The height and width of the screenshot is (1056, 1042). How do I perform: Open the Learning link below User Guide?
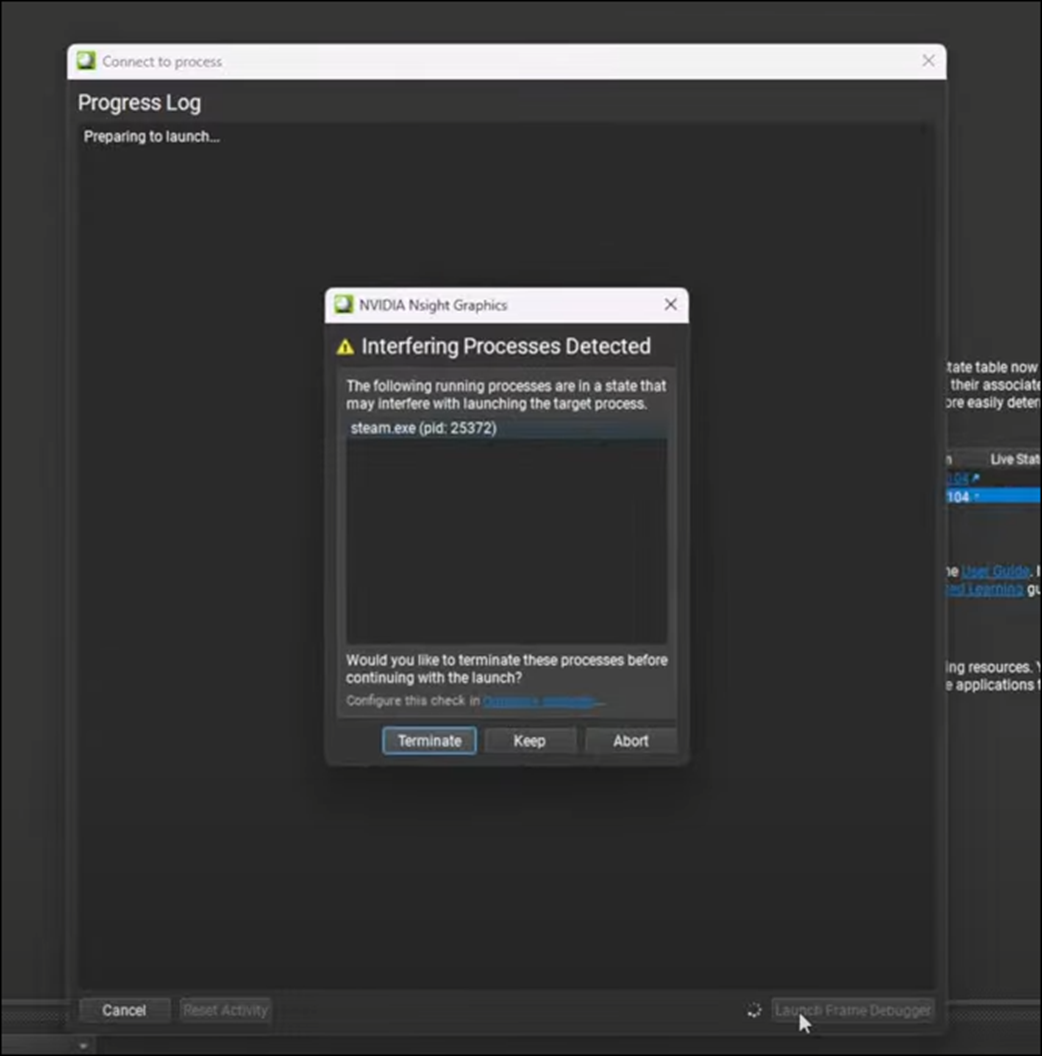[985, 589]
